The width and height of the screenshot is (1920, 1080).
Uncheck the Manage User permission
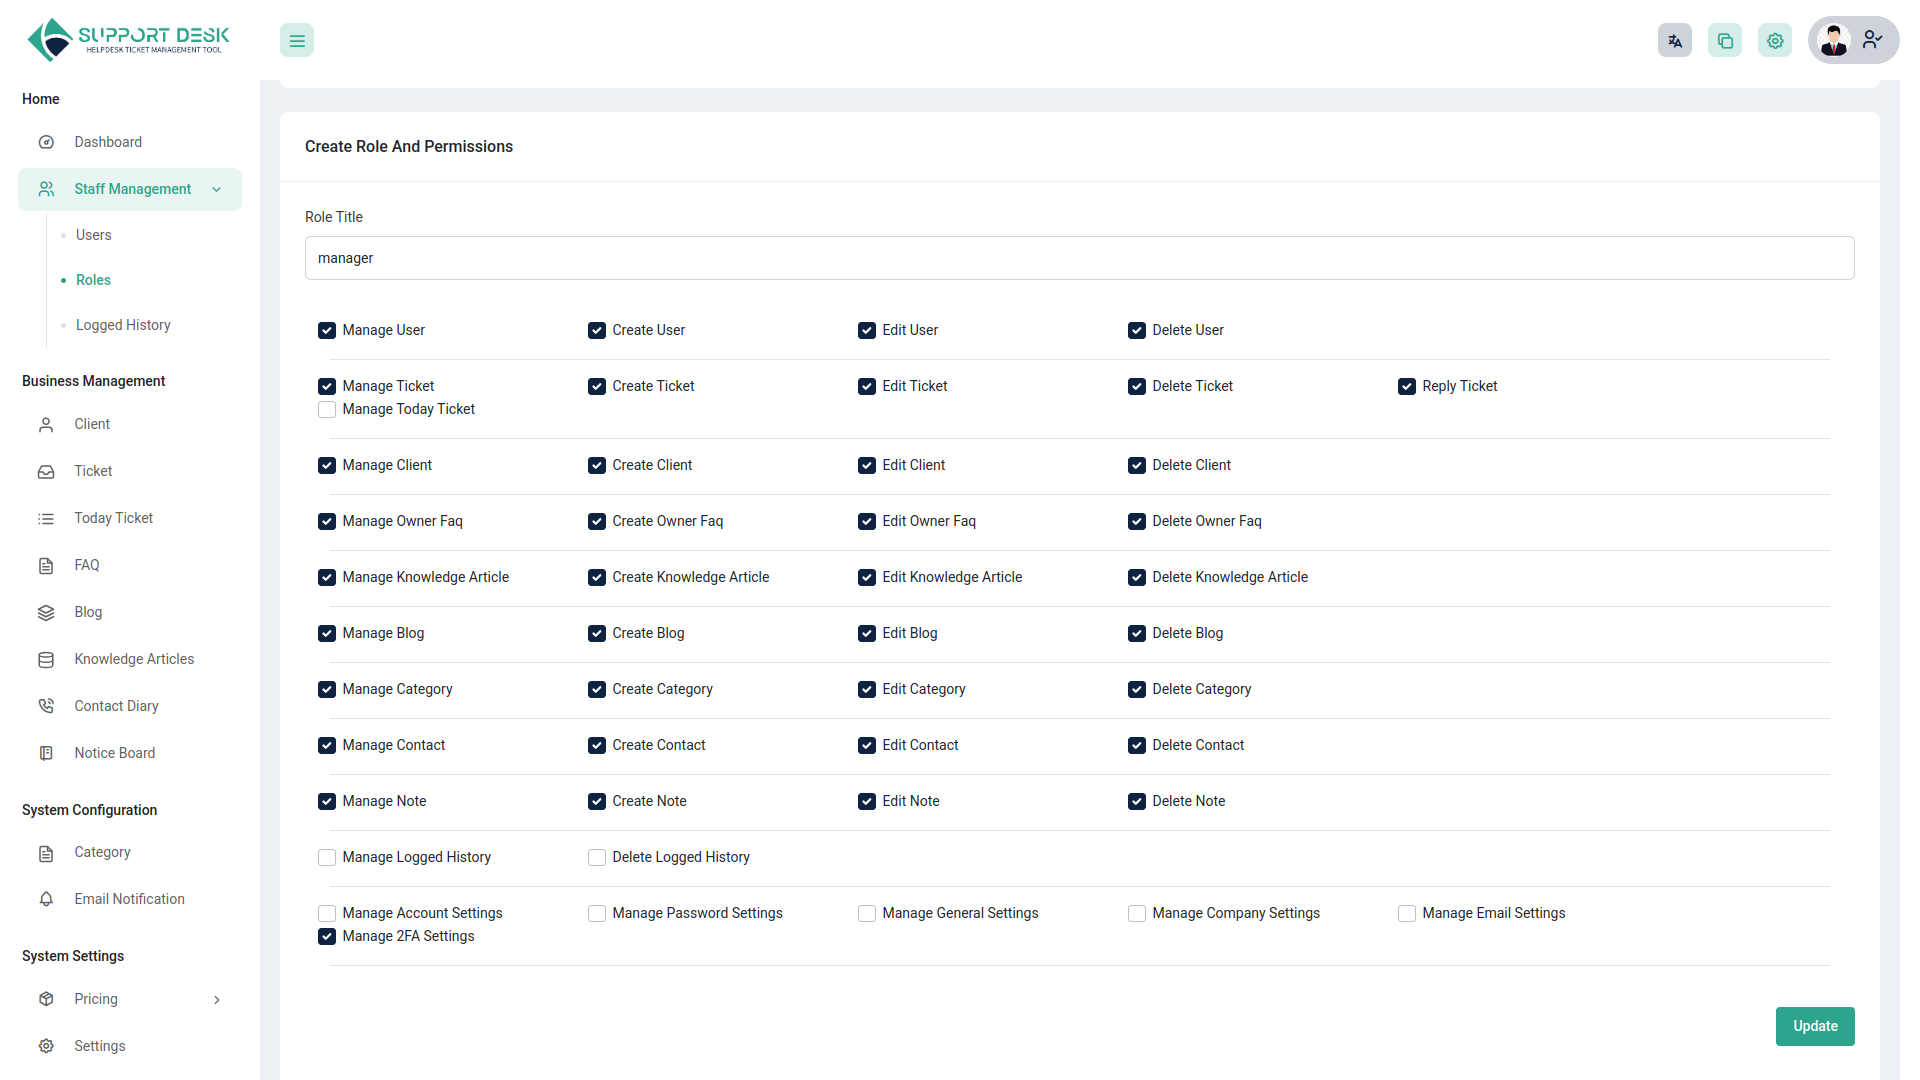coord(326,330)
